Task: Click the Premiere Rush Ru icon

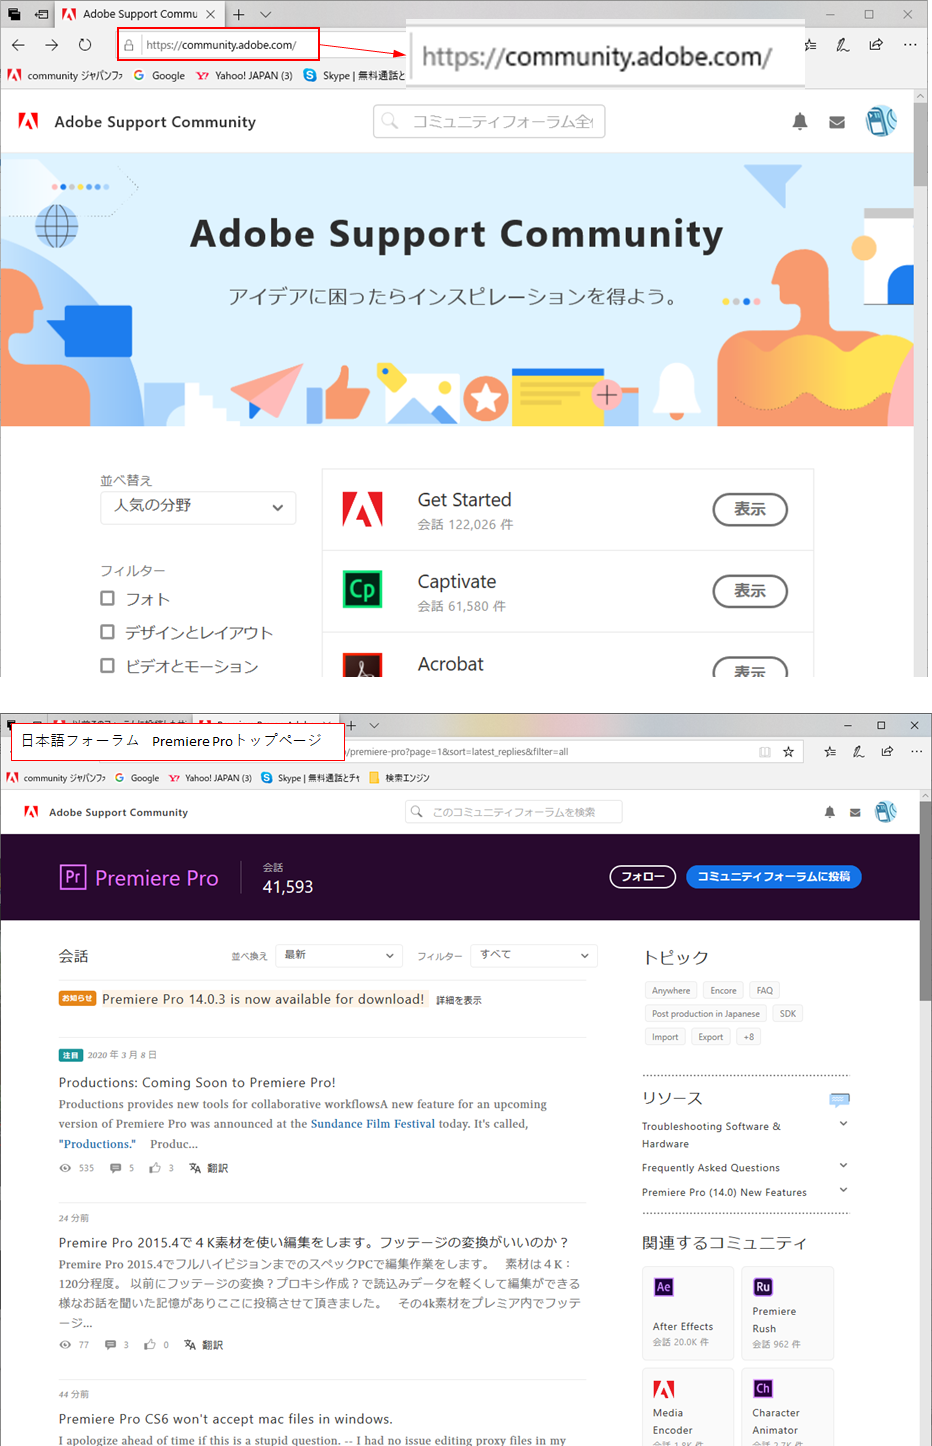Action: coord(763,1287)
